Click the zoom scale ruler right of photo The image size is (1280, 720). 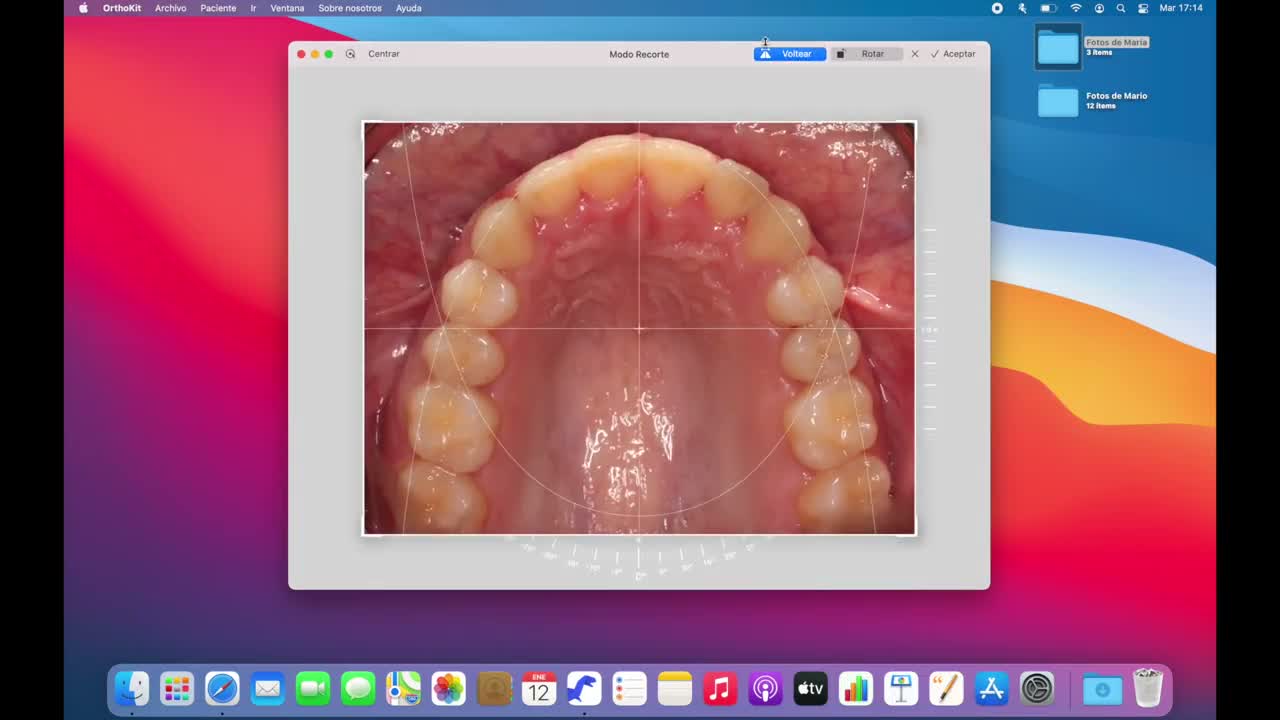929,330
